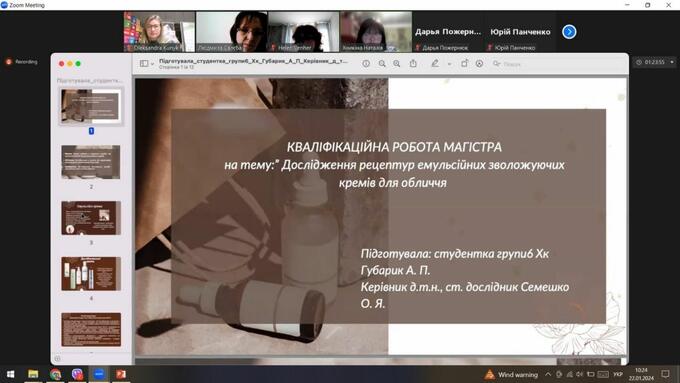Zoom in the PDF page
Screen dimensions: 680x383
pos(397,64)
